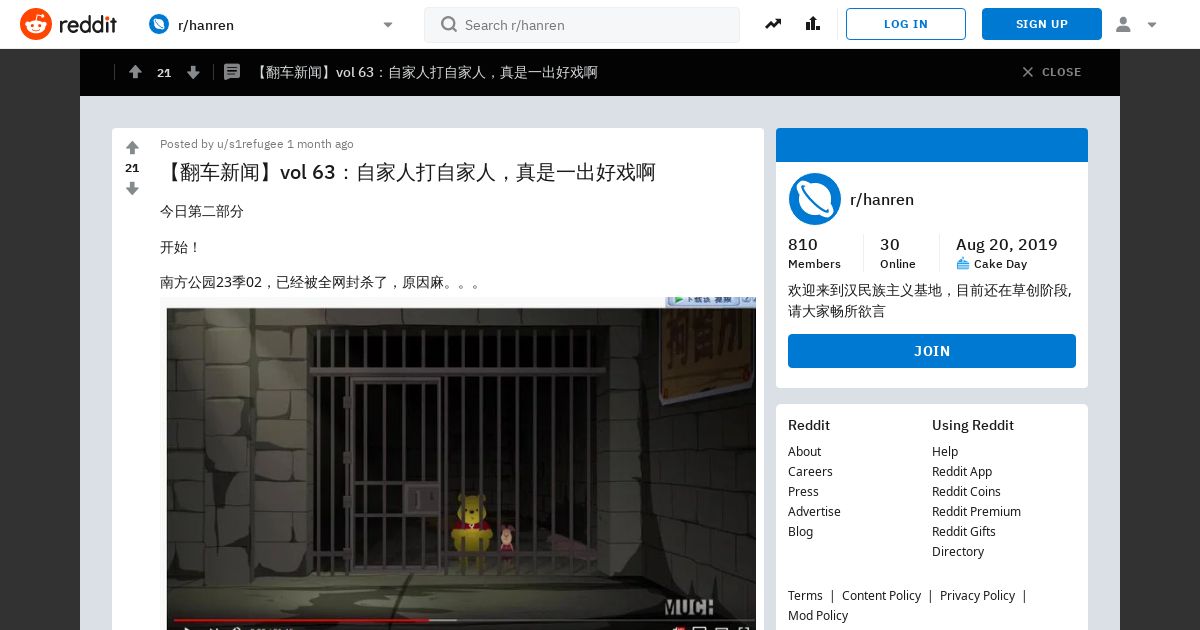Viewport: 1200px width, 630px height.
Task: Click the Aug 20, 2019 cake day date
Action: (x=1006, y=245)
